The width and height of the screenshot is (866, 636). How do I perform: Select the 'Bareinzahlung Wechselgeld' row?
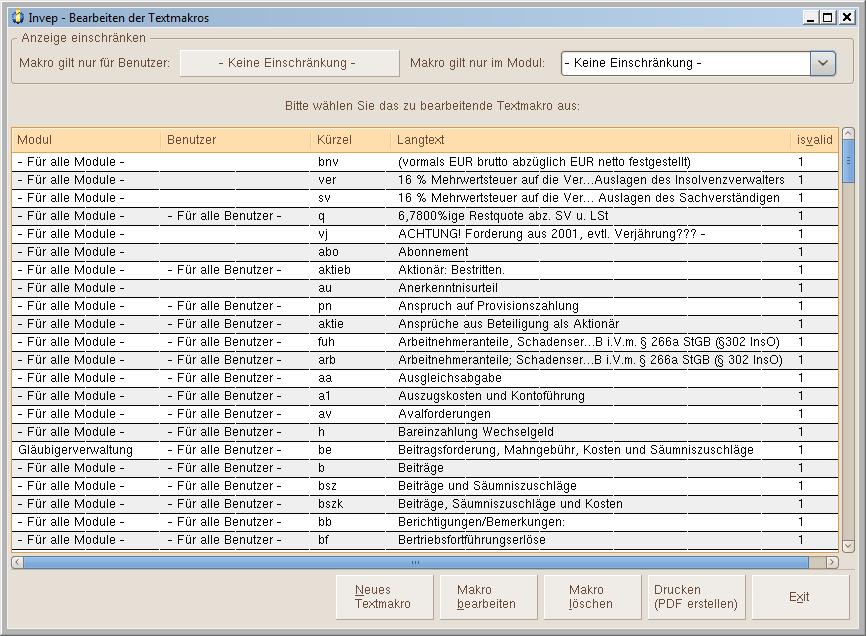click(x=425, y=432)
